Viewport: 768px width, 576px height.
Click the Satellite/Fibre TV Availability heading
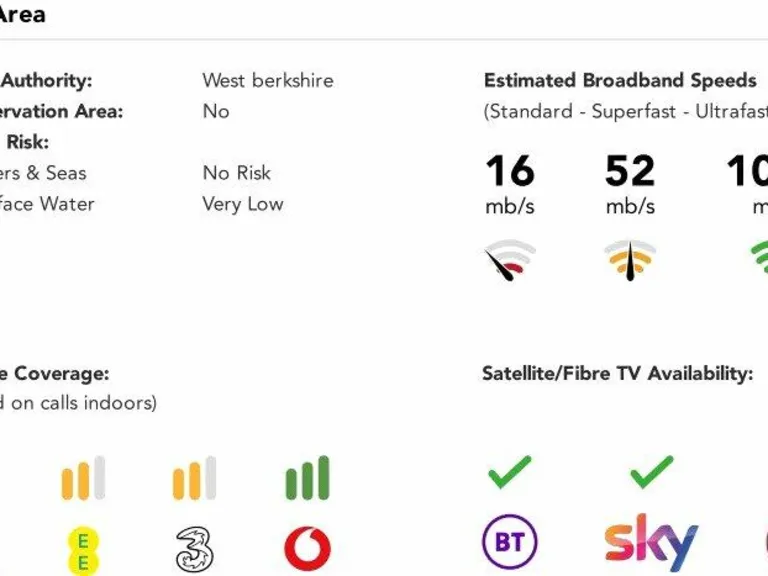coord(617,374)
